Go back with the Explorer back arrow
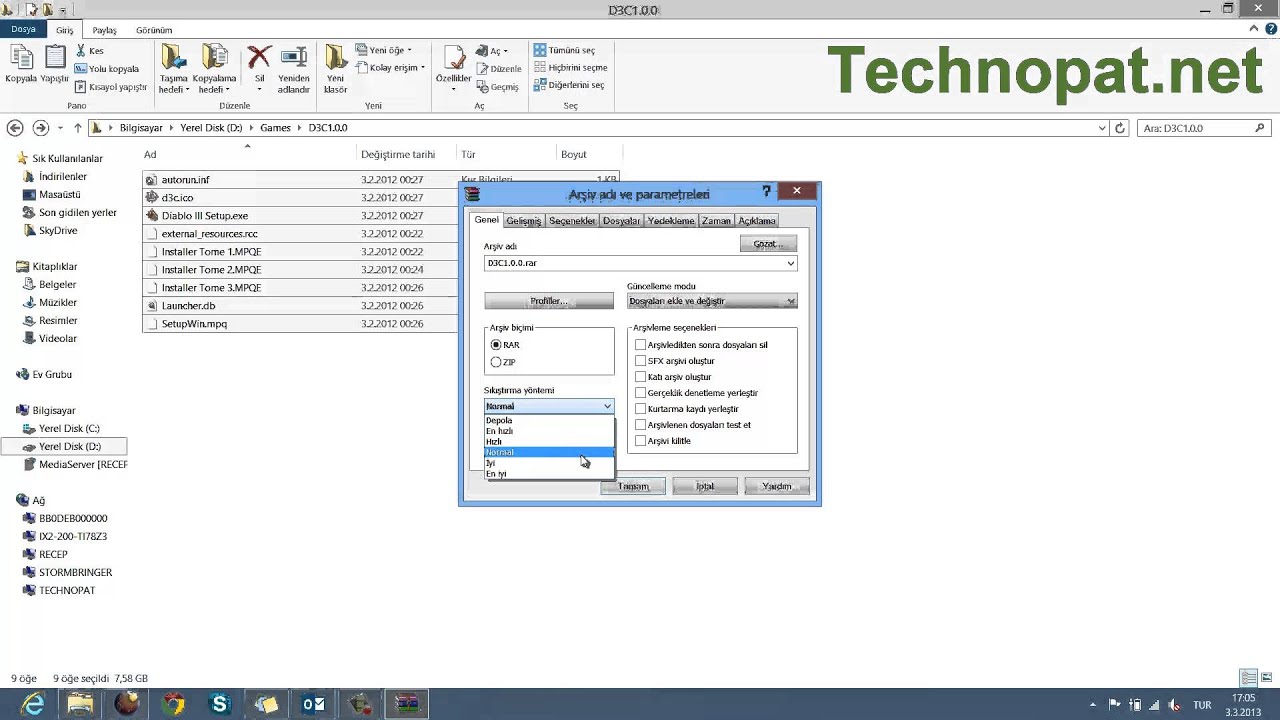The width and height of the screenshot is (1280, 720). click(x=15, y=128)
